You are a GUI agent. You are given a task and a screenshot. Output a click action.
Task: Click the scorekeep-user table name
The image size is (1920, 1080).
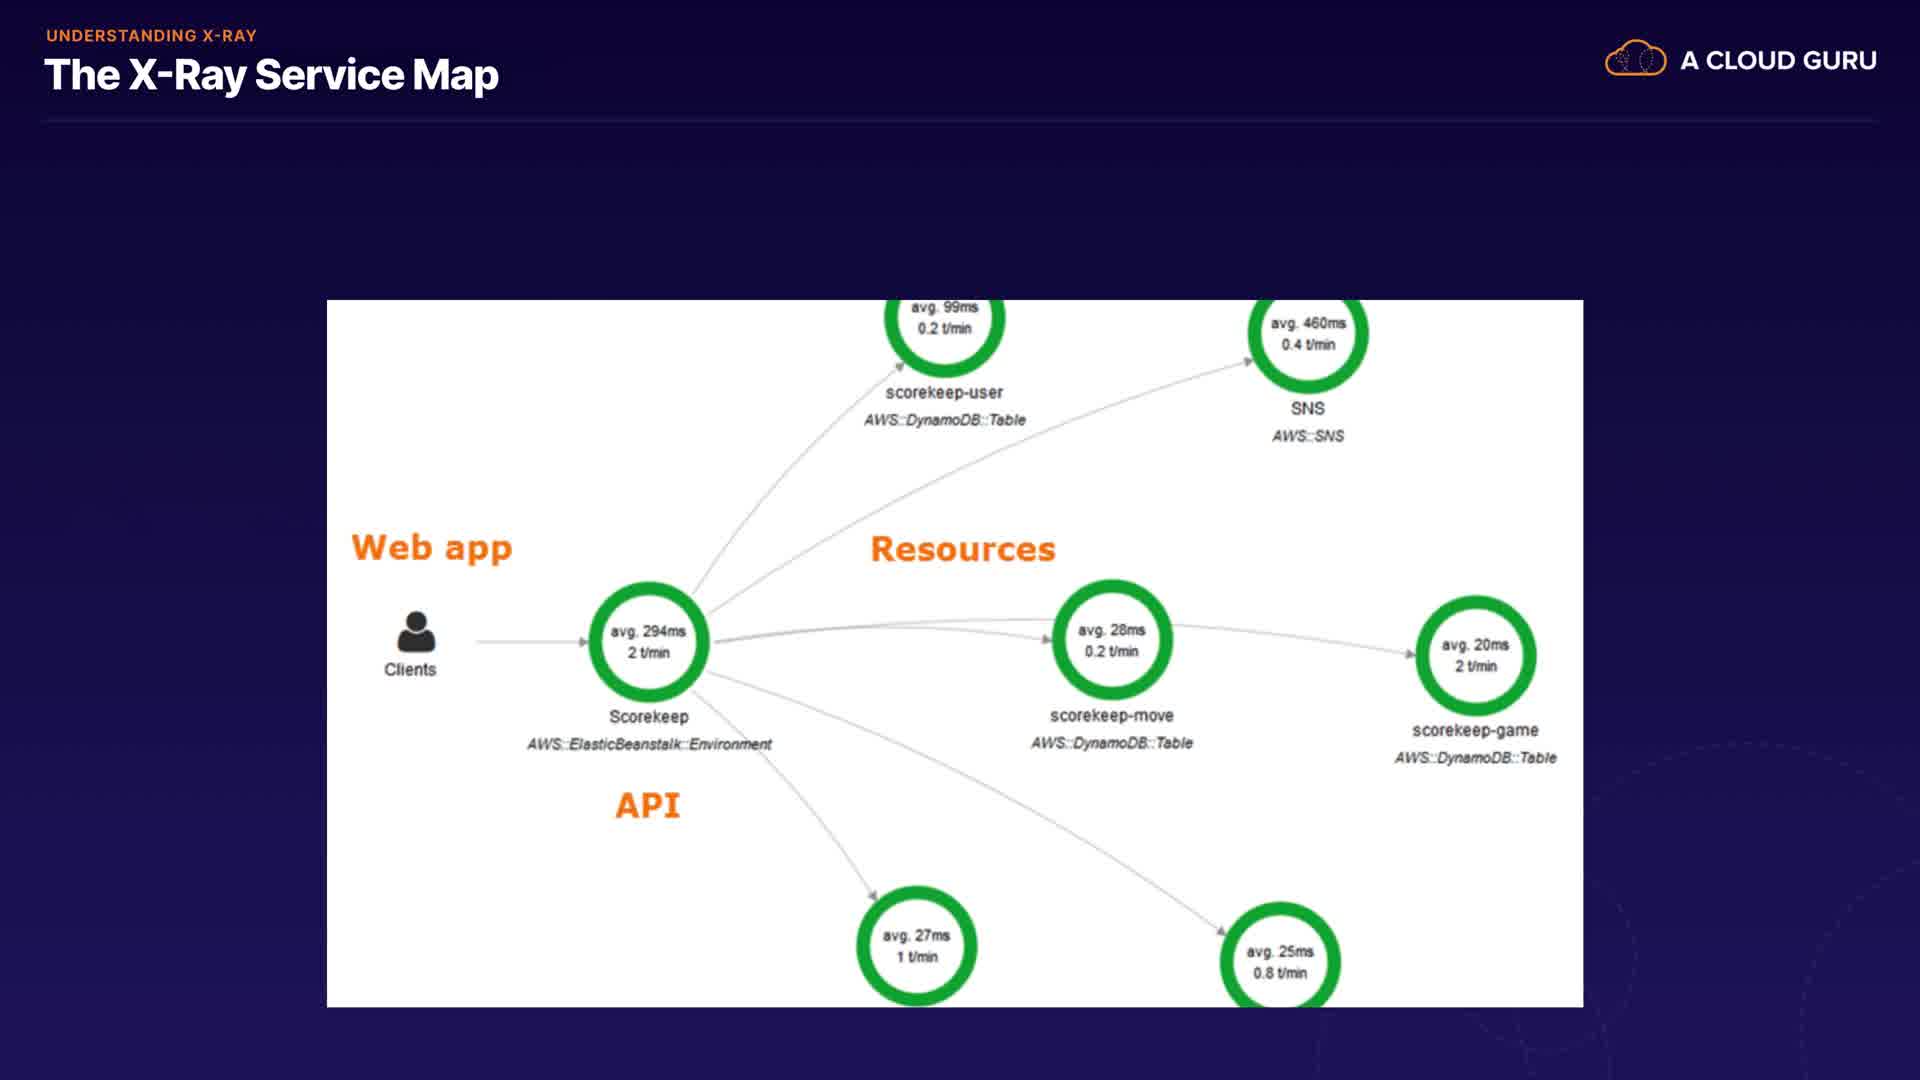click(943, 393)
